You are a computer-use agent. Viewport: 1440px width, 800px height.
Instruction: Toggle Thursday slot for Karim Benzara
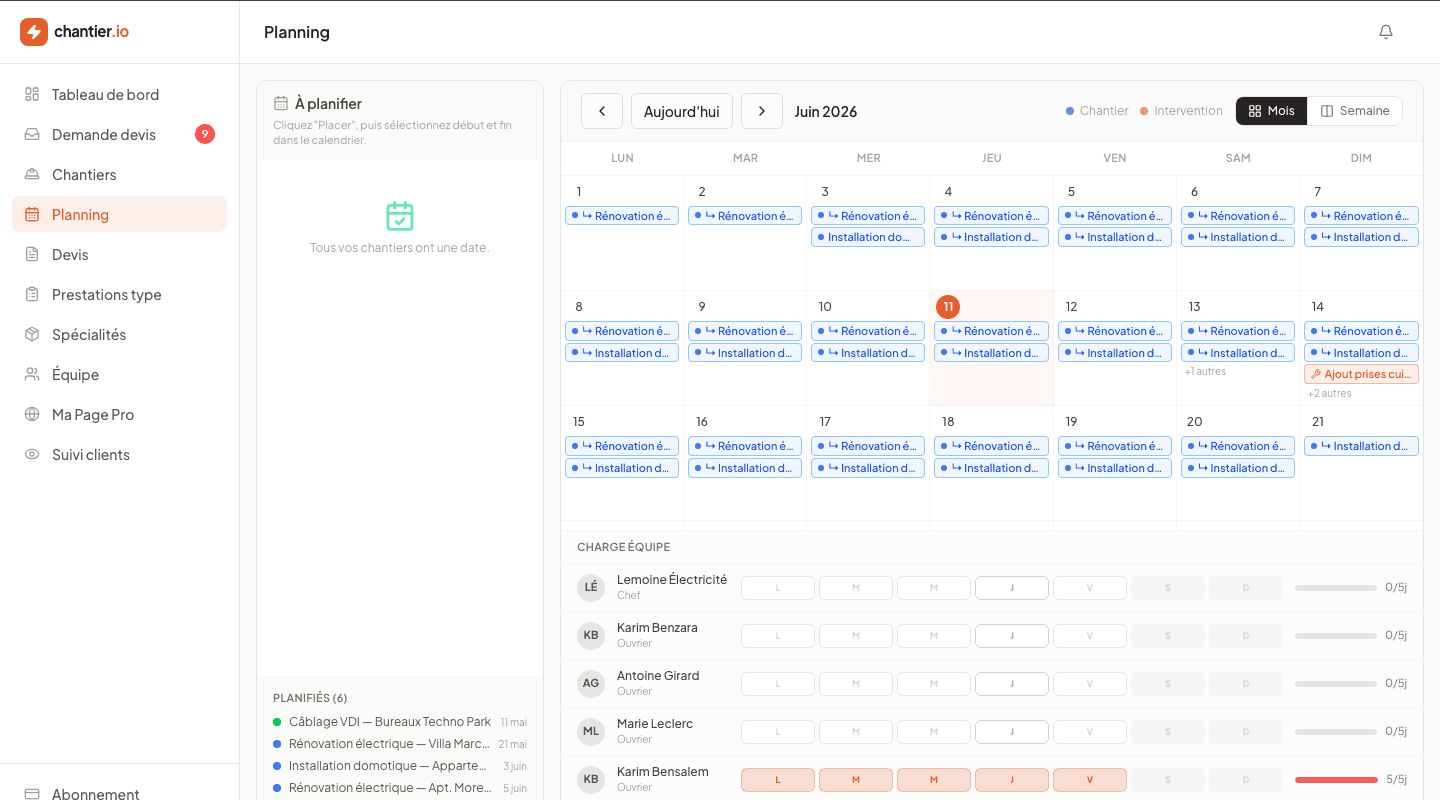tap(1012, 636)
